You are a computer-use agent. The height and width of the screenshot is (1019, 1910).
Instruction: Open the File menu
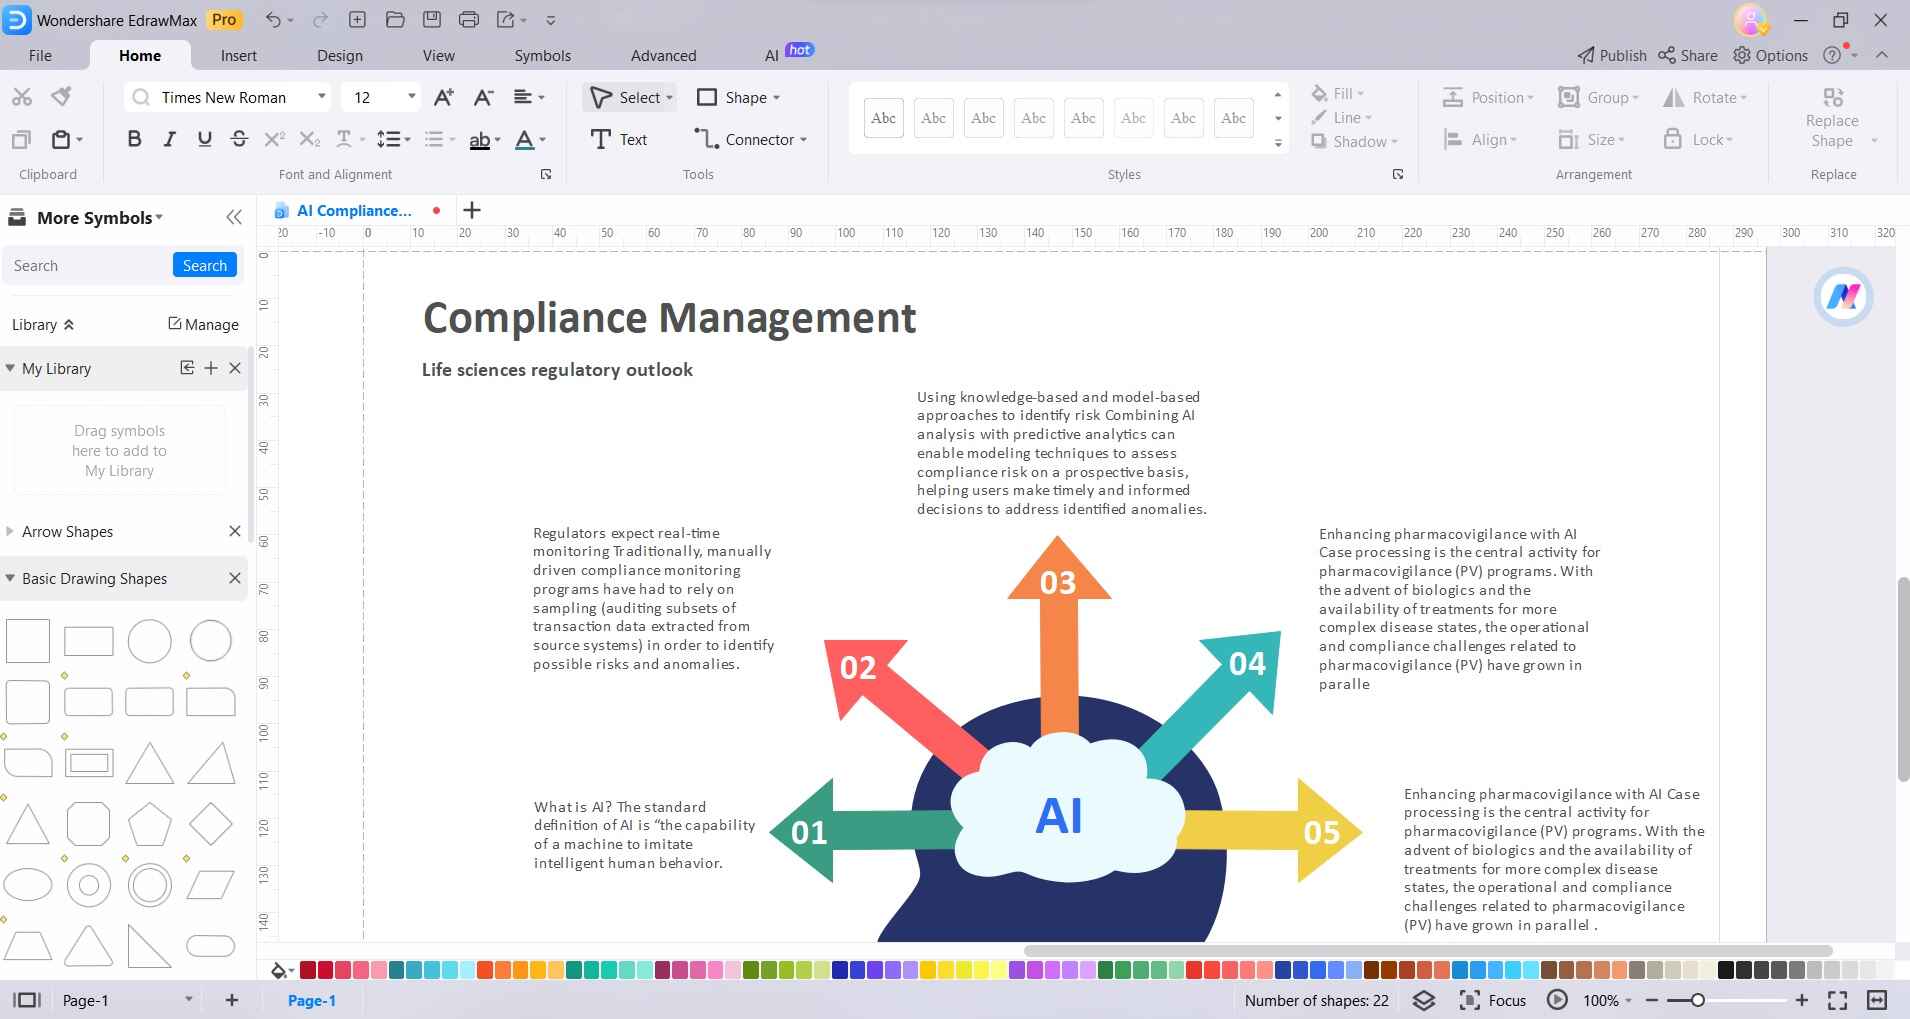[40, 55]
